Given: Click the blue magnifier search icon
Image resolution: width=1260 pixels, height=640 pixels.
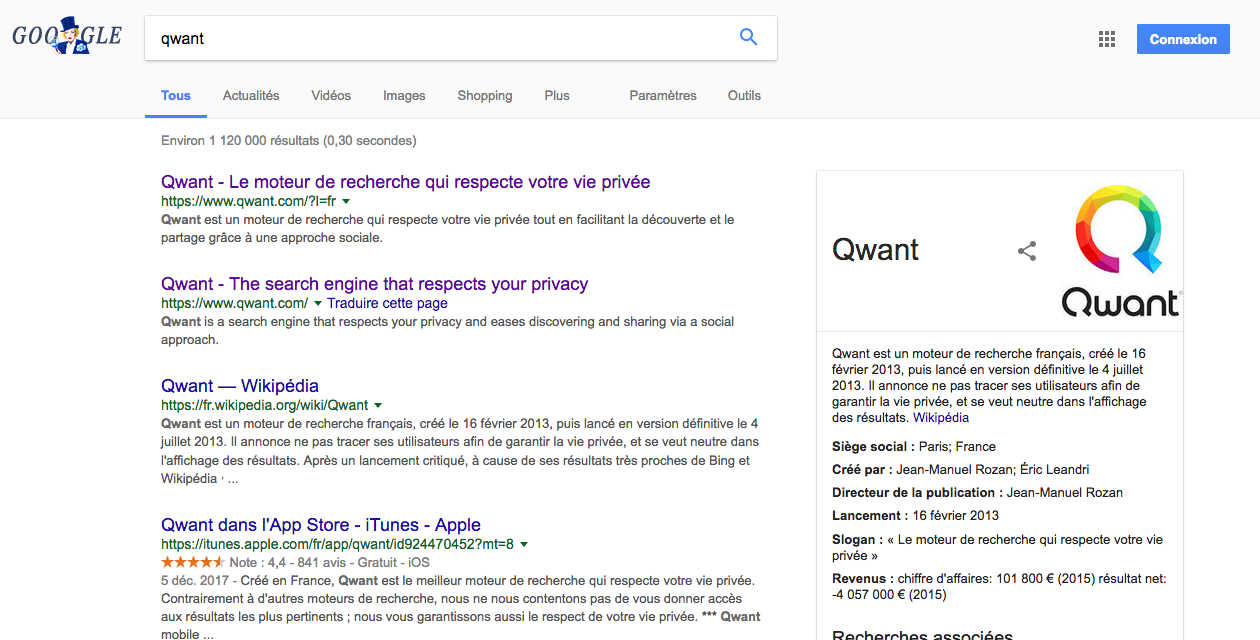Looking at the screenshot, I should [748, 38].
